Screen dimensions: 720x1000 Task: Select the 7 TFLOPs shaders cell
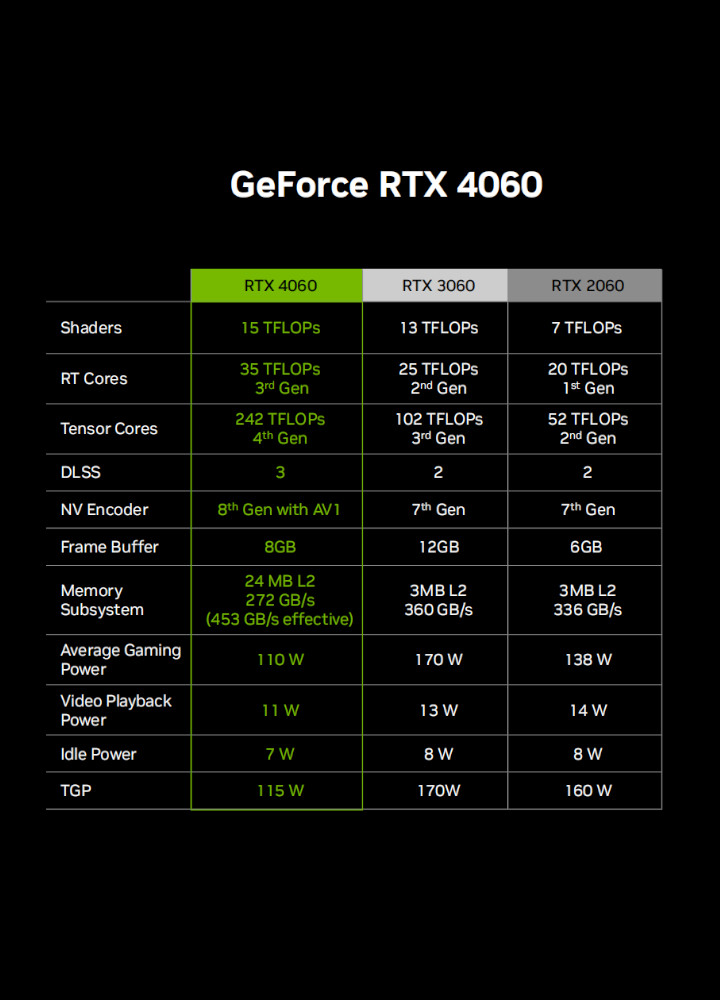585,328
